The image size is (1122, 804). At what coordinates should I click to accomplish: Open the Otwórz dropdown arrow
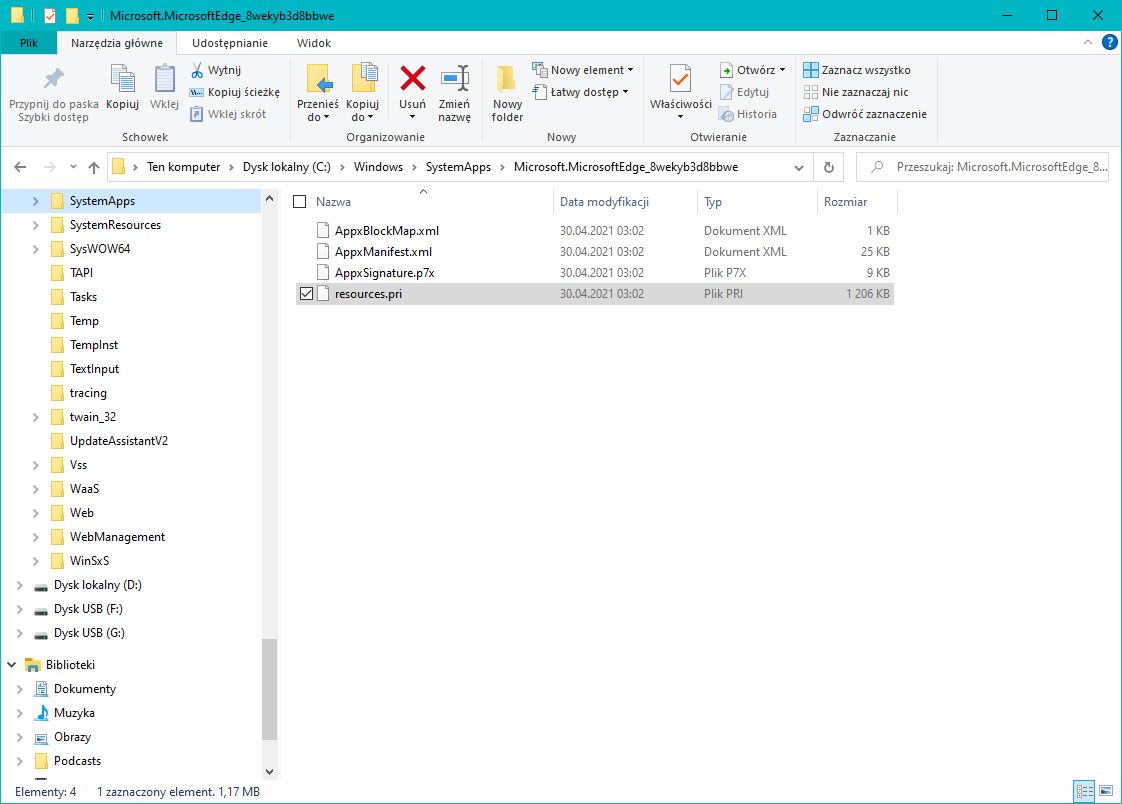[x=782, y=70]
